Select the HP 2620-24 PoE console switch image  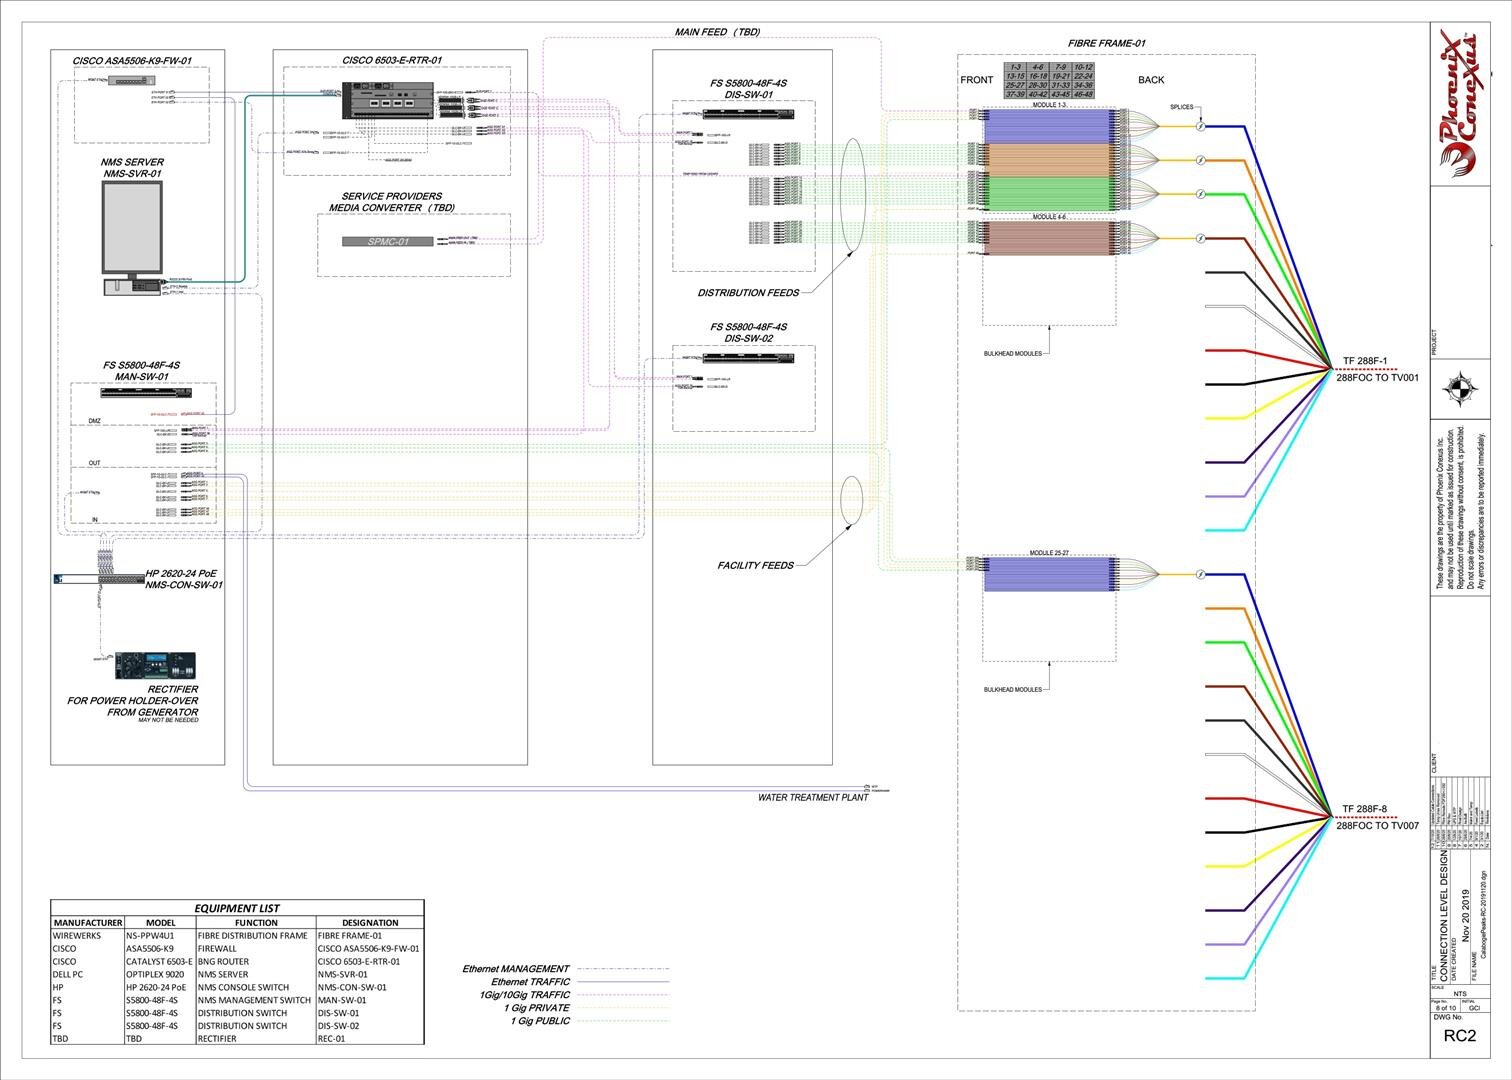(x=101, y=578)
